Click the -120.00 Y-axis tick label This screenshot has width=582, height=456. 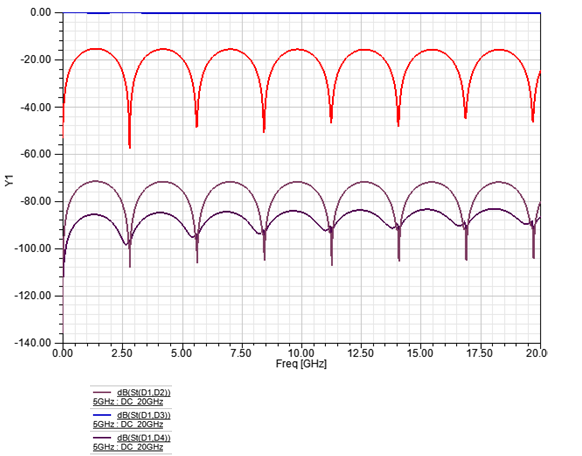[33, 296]
